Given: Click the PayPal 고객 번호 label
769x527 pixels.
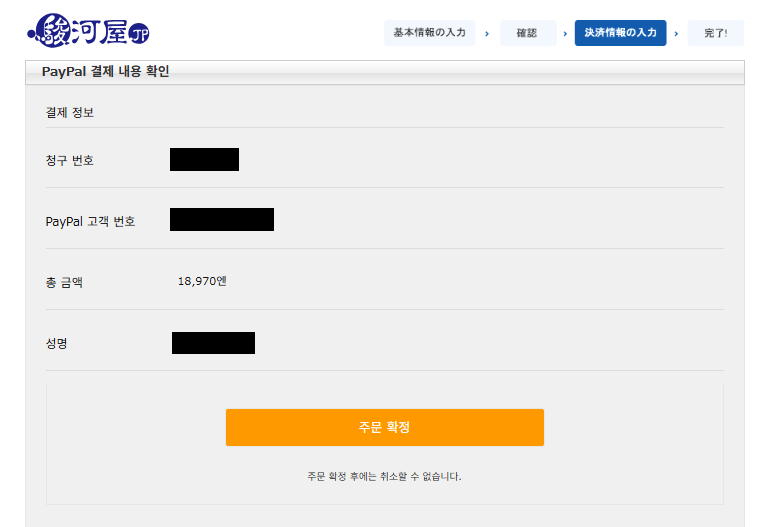Looking at the screenshot, I should 90,222.
